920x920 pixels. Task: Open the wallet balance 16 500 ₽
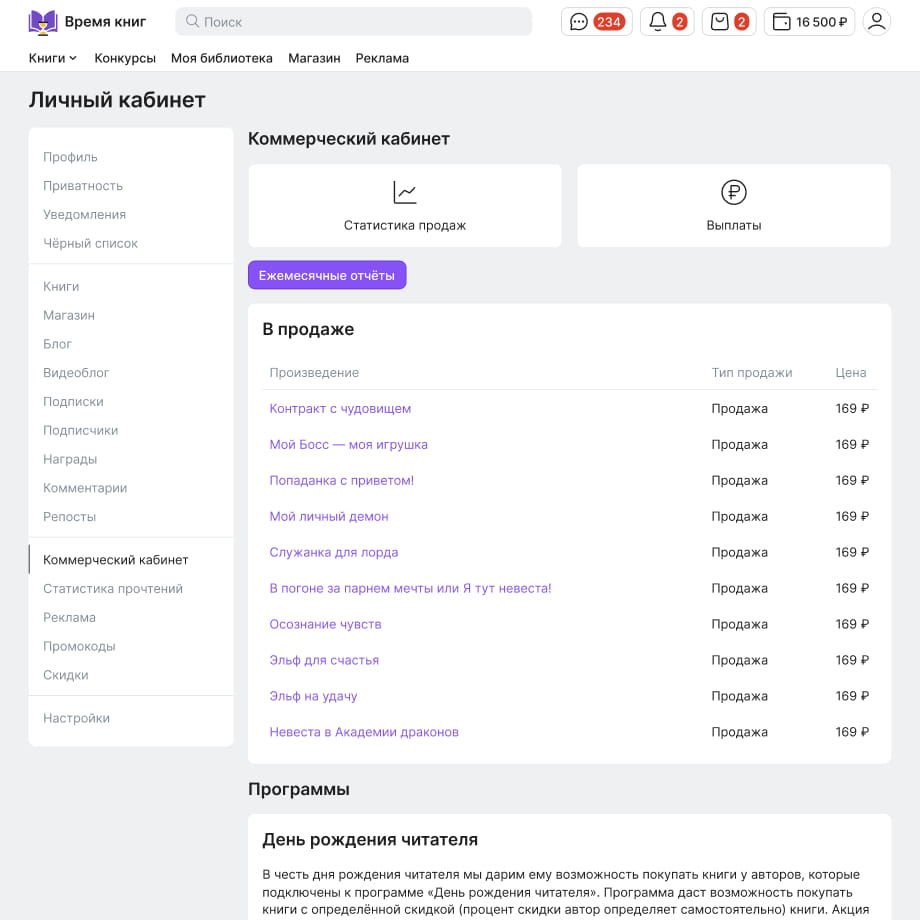(809, 22)
